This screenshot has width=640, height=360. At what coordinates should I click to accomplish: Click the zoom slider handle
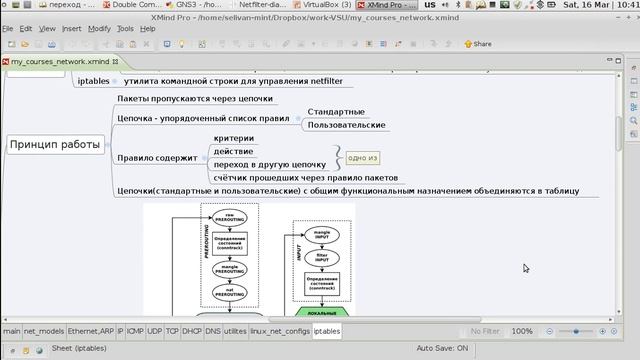(x=576, y=331)
